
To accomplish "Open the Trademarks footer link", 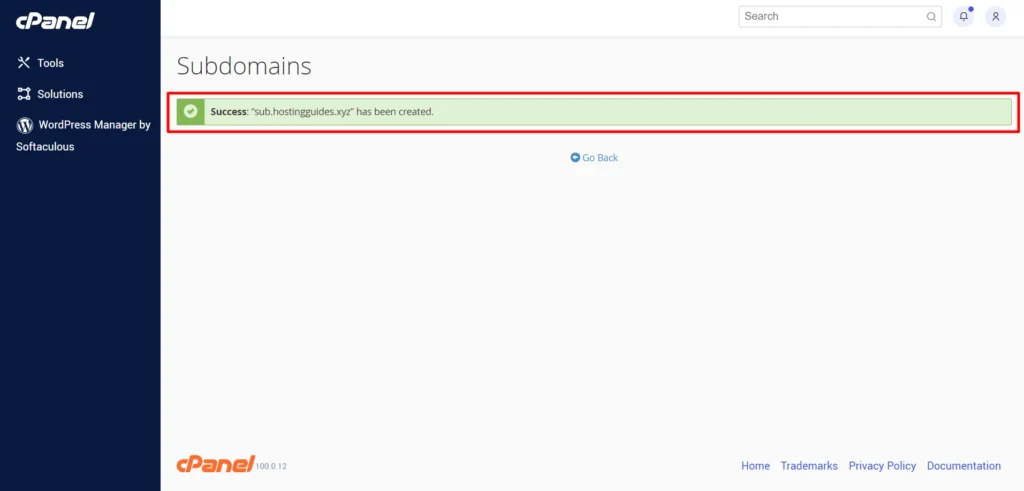I will coord(809,466).
